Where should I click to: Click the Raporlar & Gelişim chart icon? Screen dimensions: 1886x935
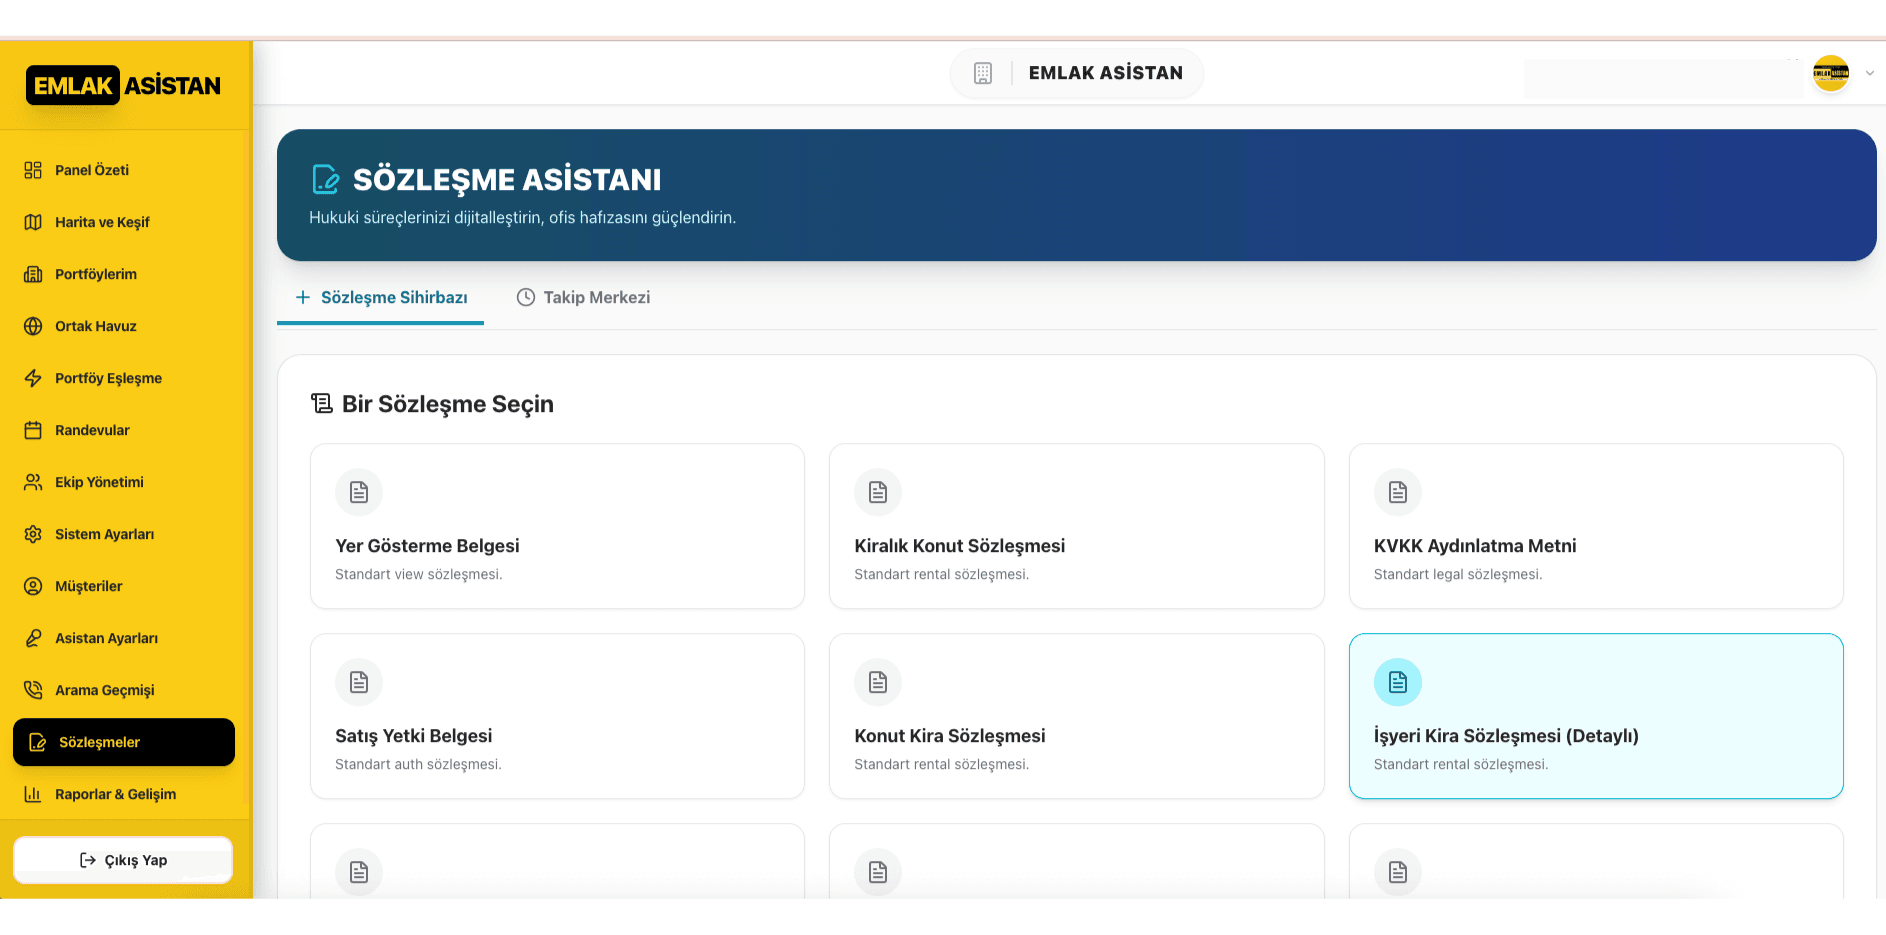coord(33,794)
